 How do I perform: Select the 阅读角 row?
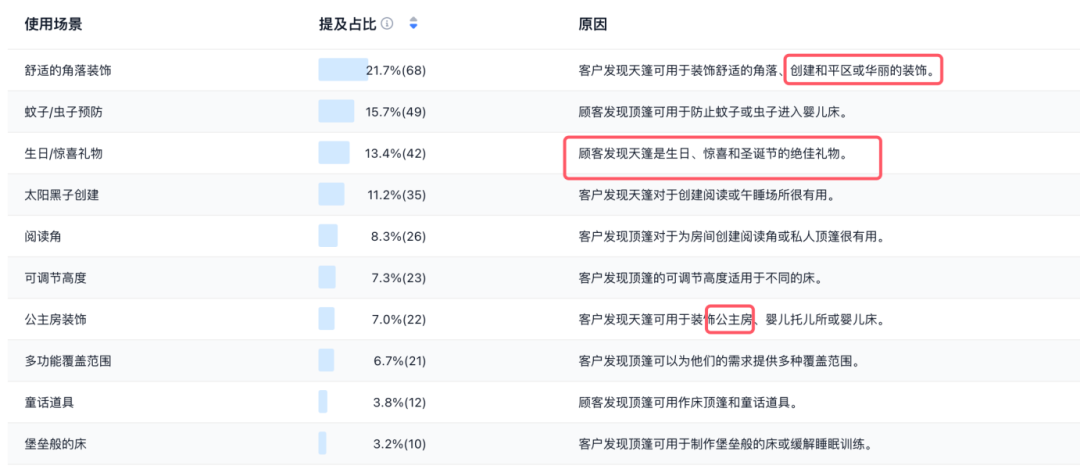(544, 236)
